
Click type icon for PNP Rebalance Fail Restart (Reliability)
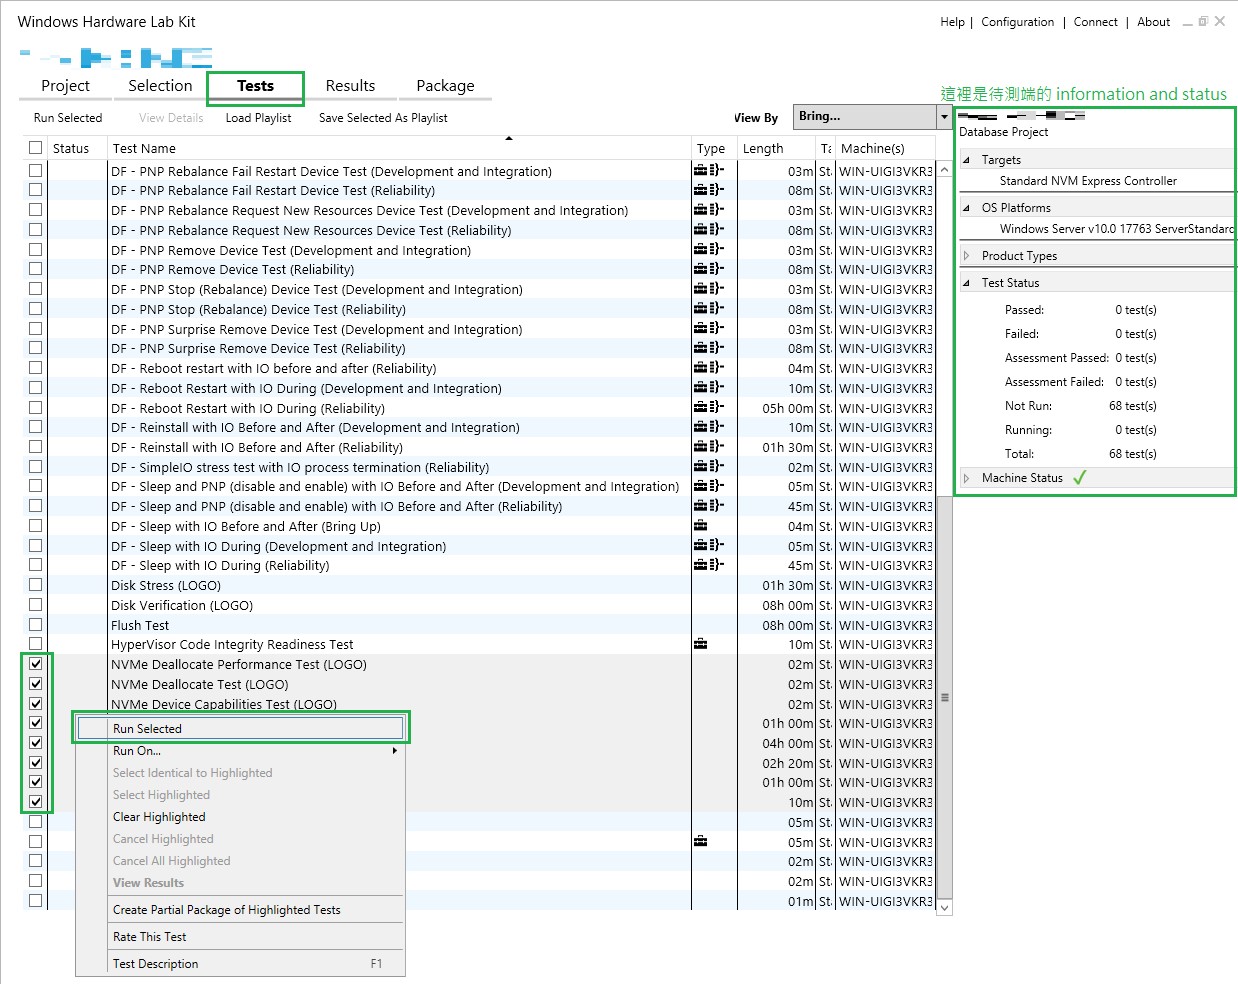pyautogui.click(x=708, y=190)
